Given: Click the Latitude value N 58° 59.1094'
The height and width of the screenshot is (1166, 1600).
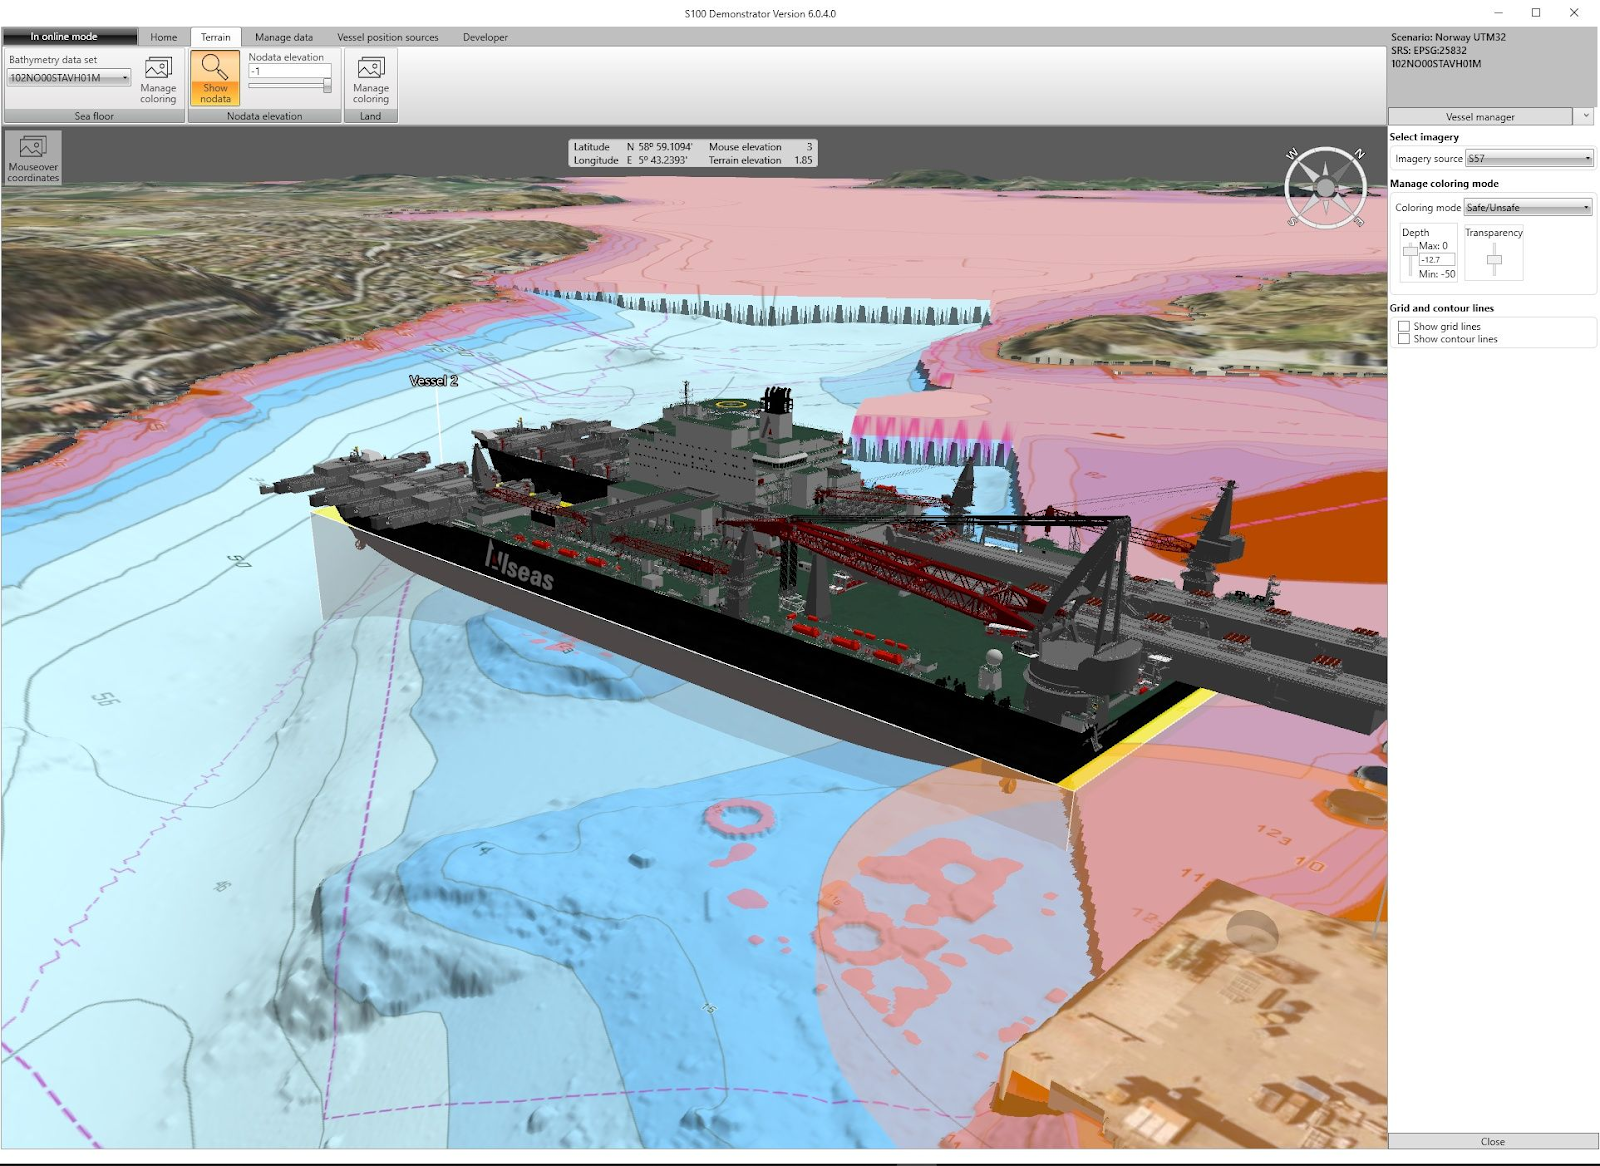Looking at the screenshot, I should pyautogui.click(x=659, y=147).
